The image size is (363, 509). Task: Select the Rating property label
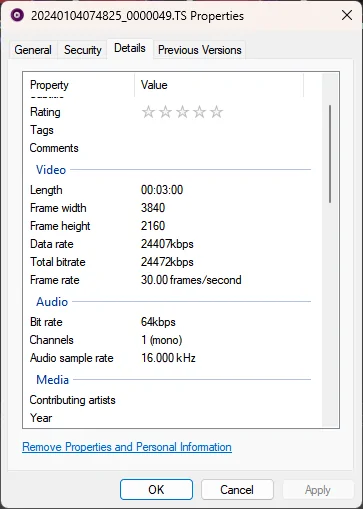[45, 112]
